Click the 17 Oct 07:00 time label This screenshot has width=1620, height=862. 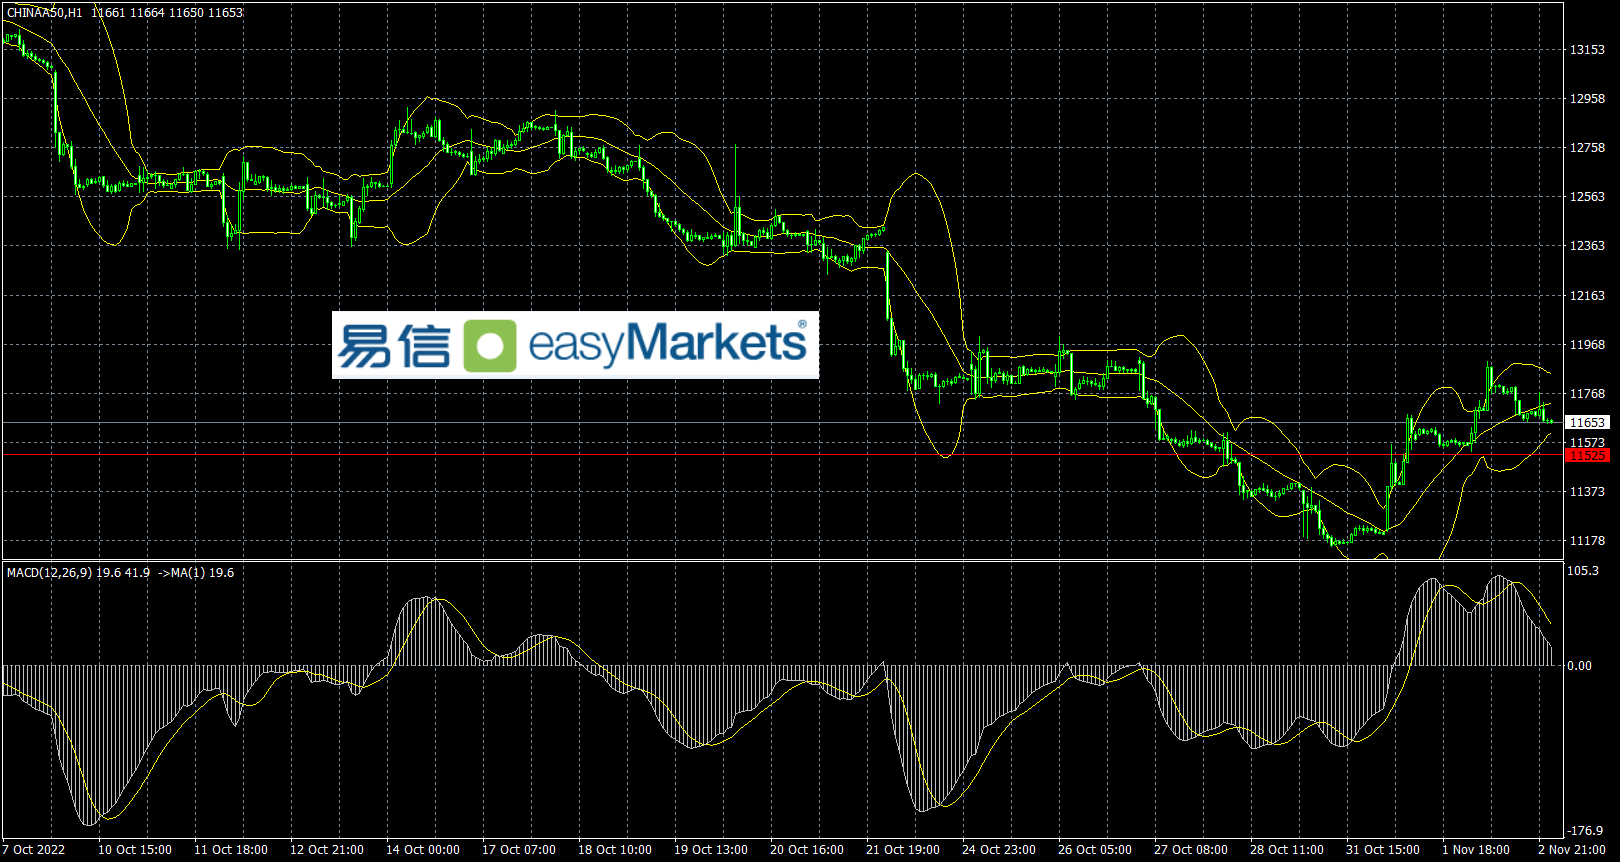(x=519, y=850)
